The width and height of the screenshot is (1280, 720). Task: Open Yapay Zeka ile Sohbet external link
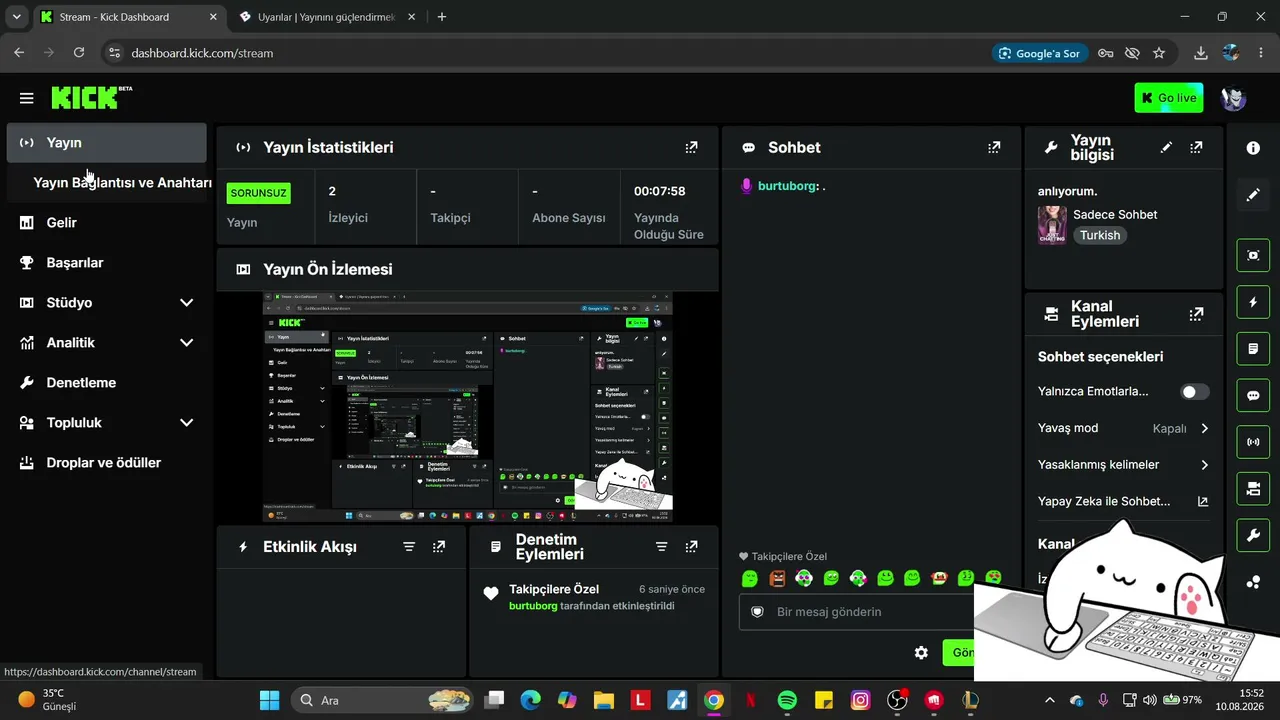point(1203,502)
